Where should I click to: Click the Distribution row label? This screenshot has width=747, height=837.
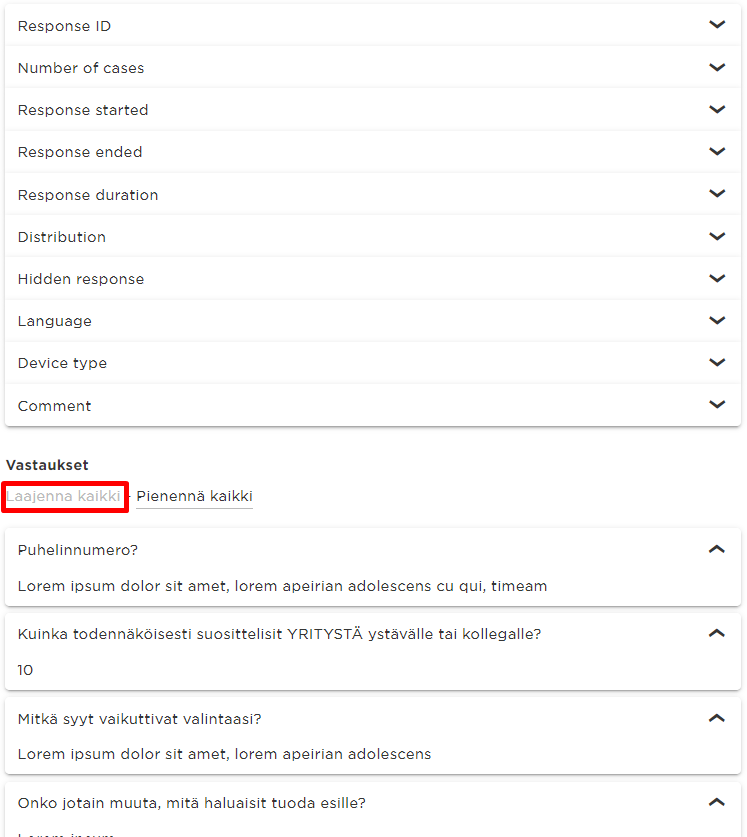(62, 237)
